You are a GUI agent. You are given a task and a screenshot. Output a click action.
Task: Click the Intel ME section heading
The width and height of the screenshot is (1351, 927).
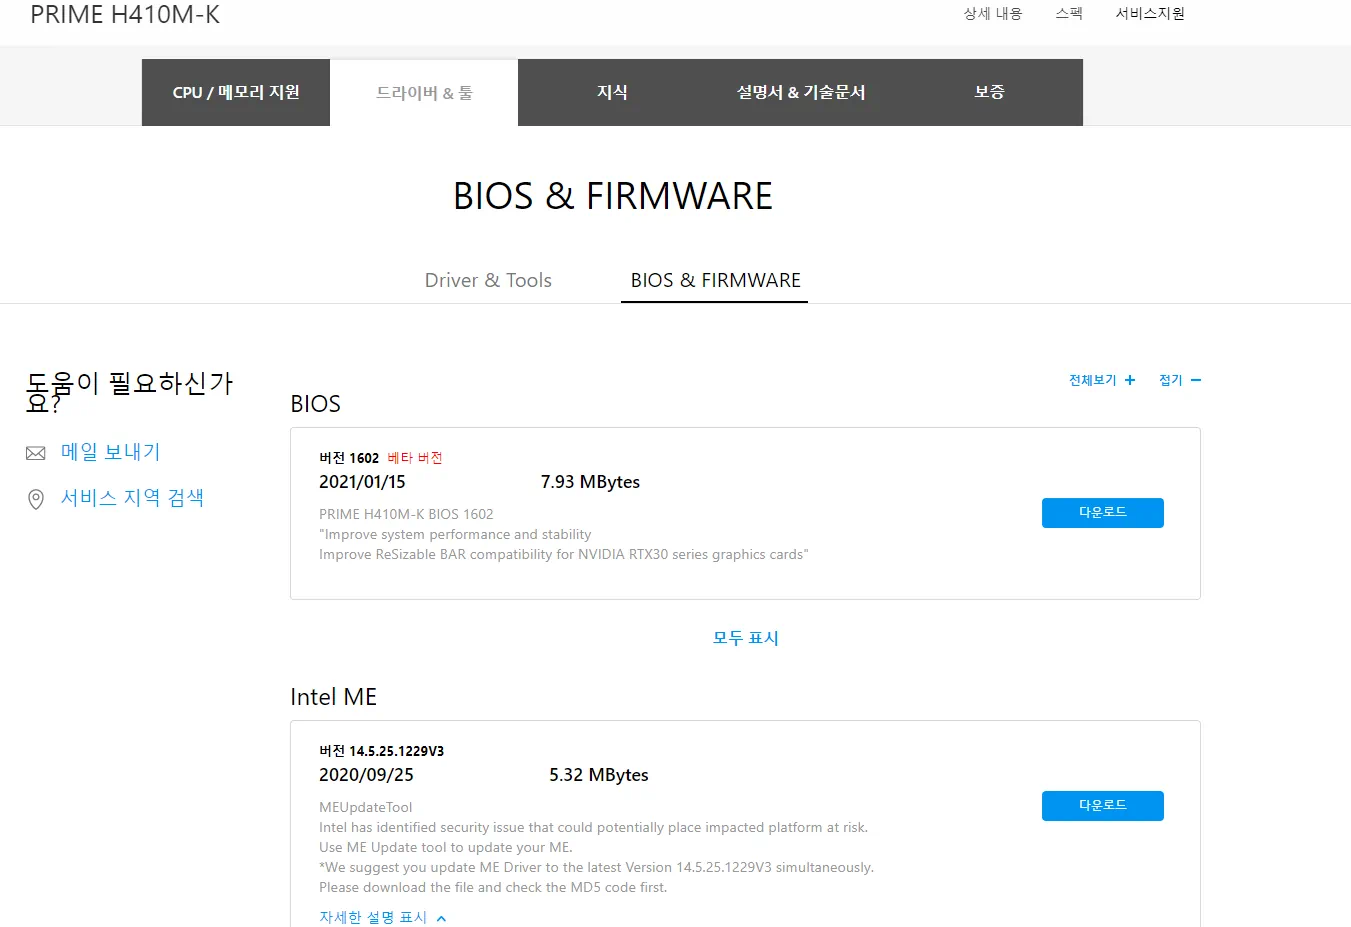(x=333, y=697)
